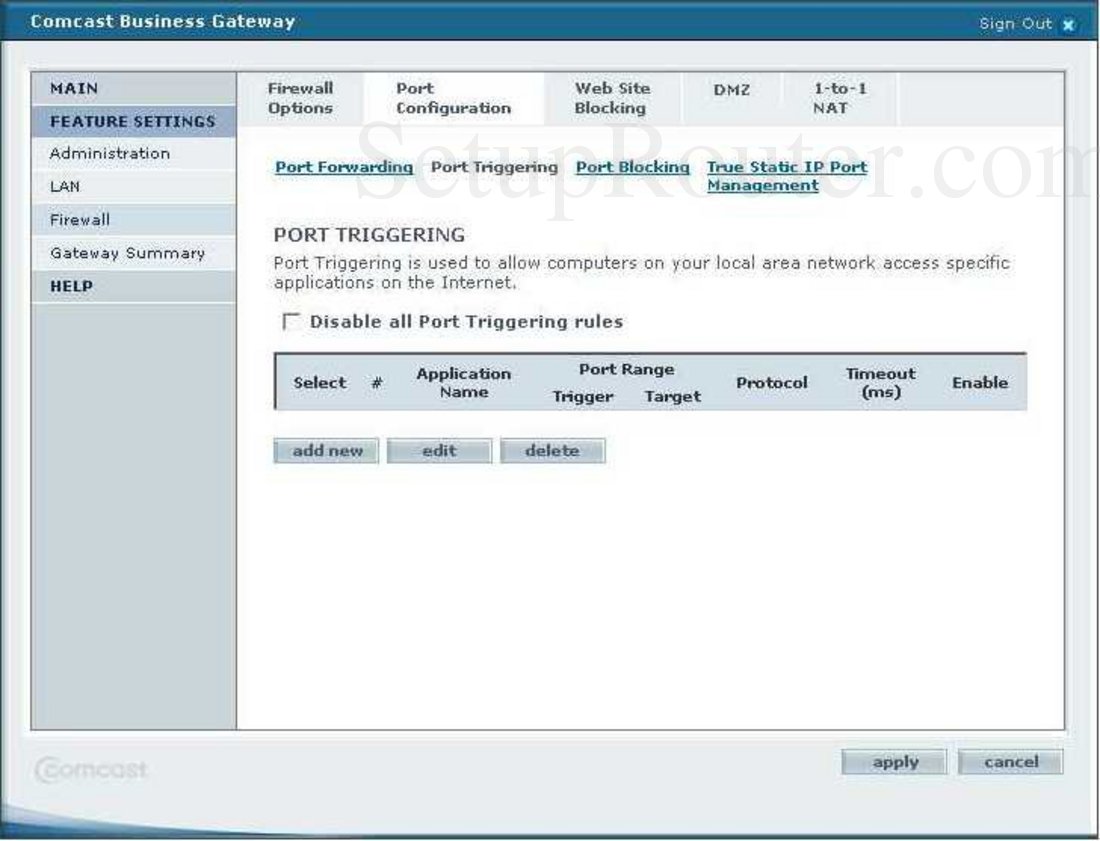Switch to the Firewall Options tab

300,97
